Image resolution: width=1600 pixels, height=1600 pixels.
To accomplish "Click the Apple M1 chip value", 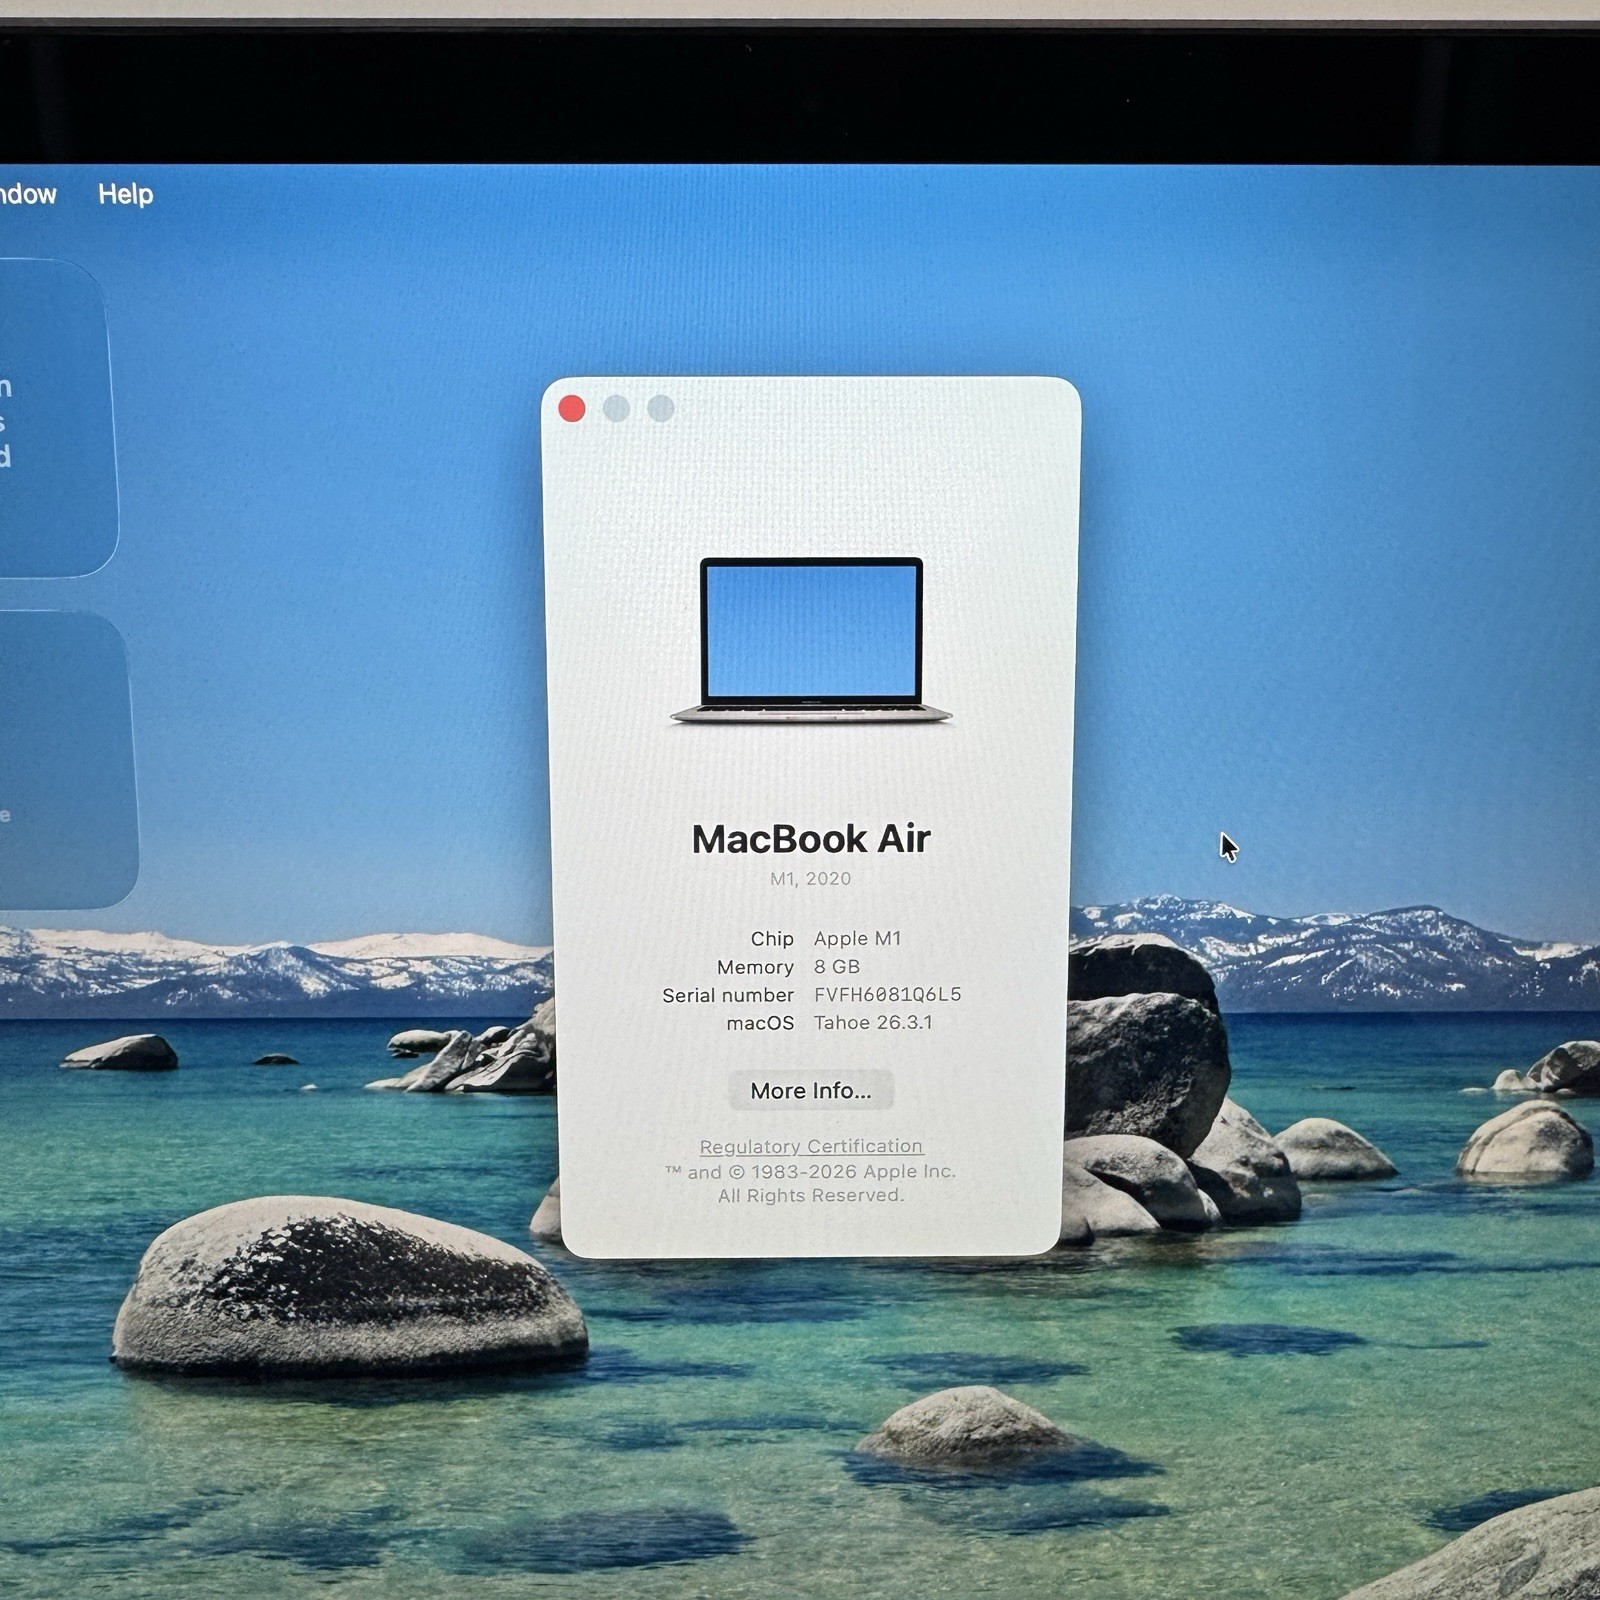I will (857, 939).
